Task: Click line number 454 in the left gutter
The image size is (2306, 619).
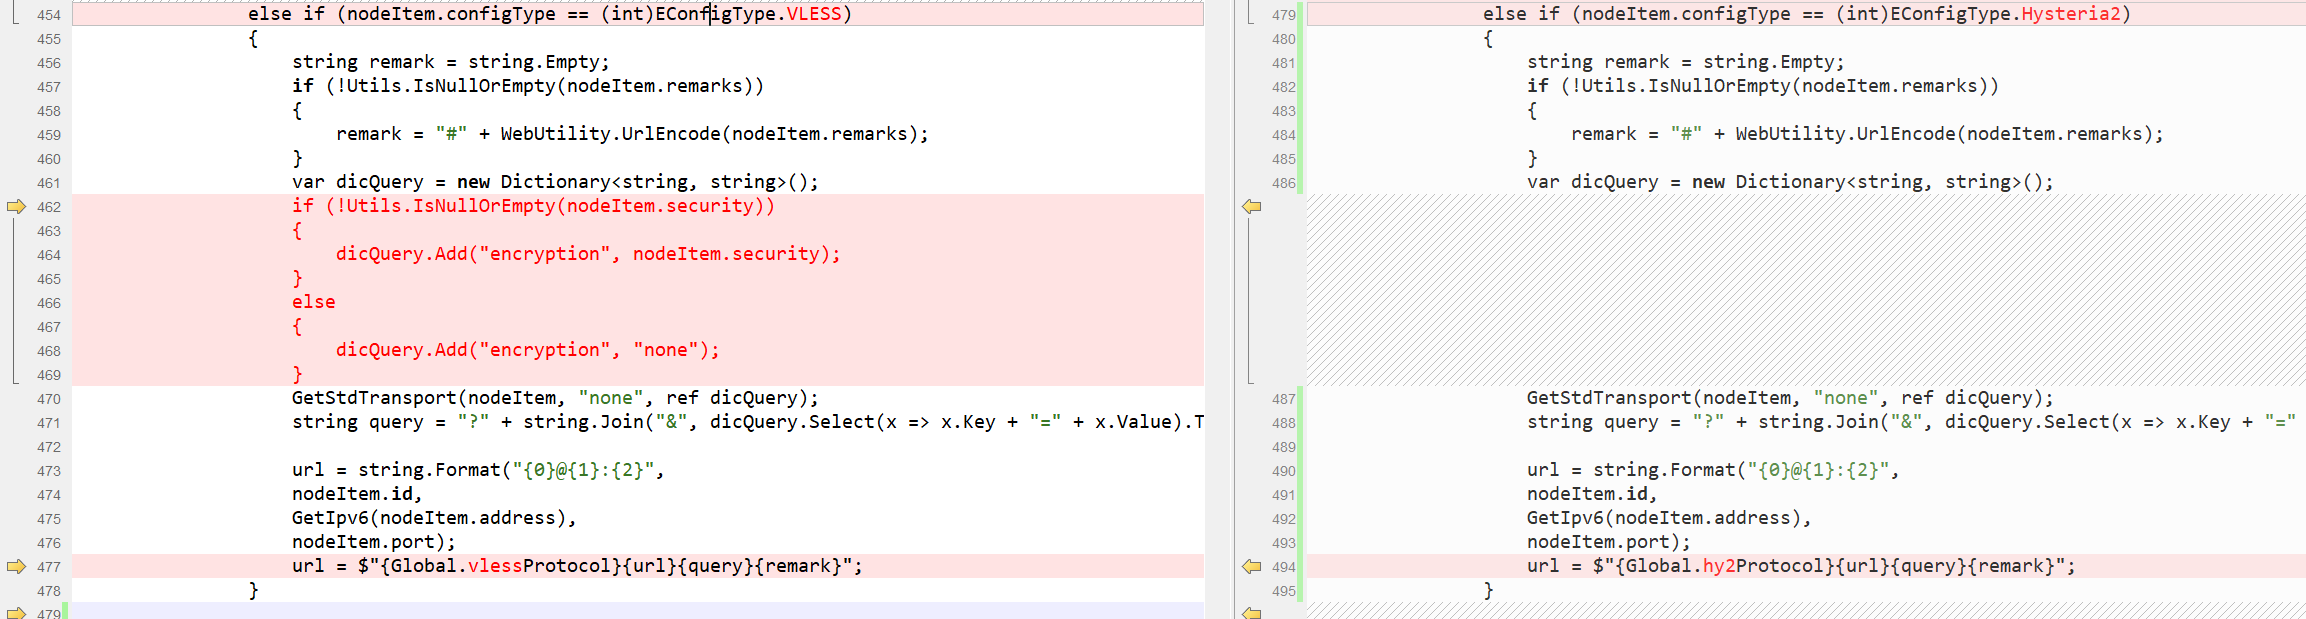Action: click(x=48, y=15)
